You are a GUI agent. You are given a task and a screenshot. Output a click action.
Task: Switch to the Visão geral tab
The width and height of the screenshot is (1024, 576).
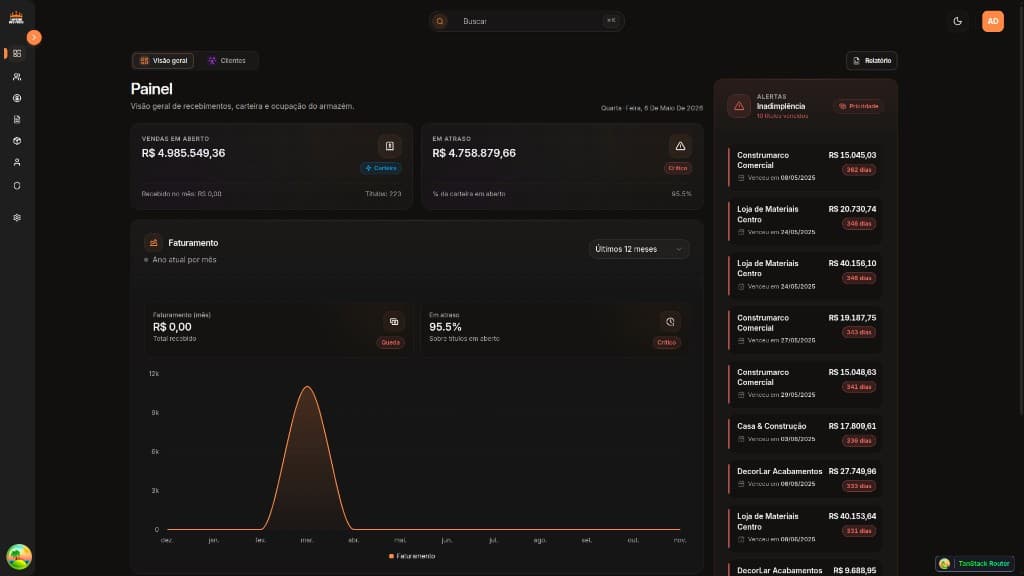tap(163, 61)
